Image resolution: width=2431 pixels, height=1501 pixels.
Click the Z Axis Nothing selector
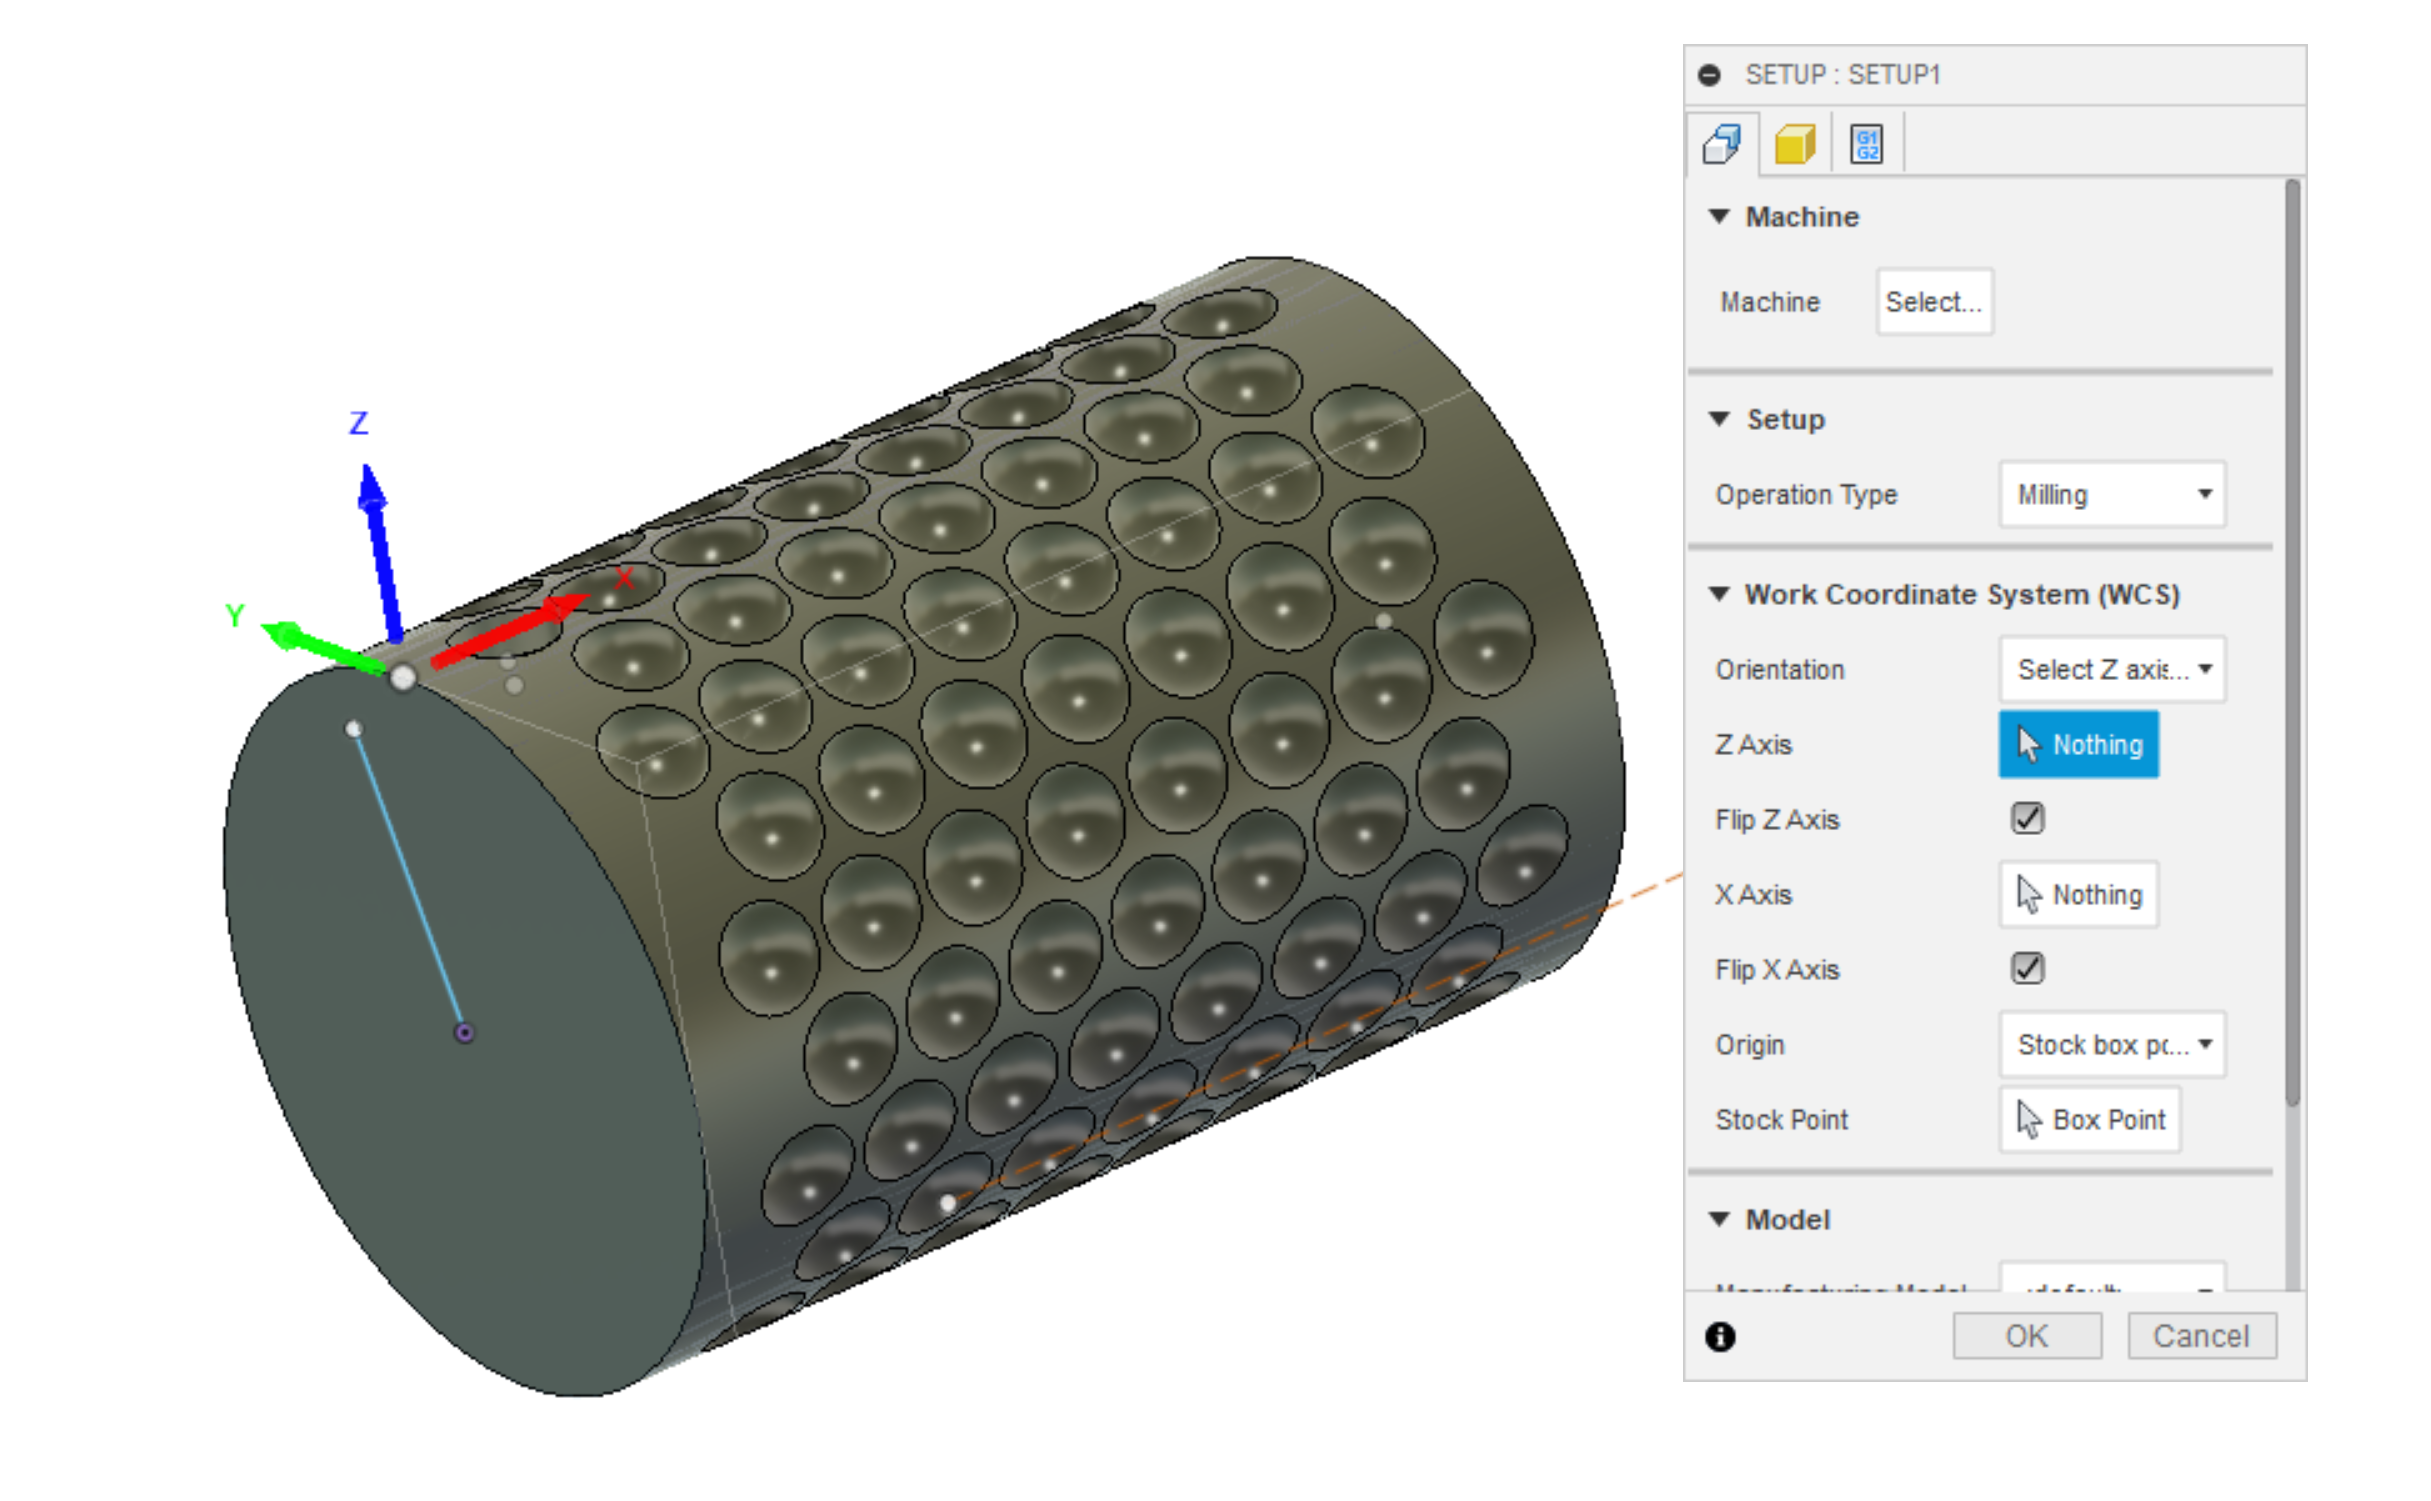click(x=2078, y=744)
